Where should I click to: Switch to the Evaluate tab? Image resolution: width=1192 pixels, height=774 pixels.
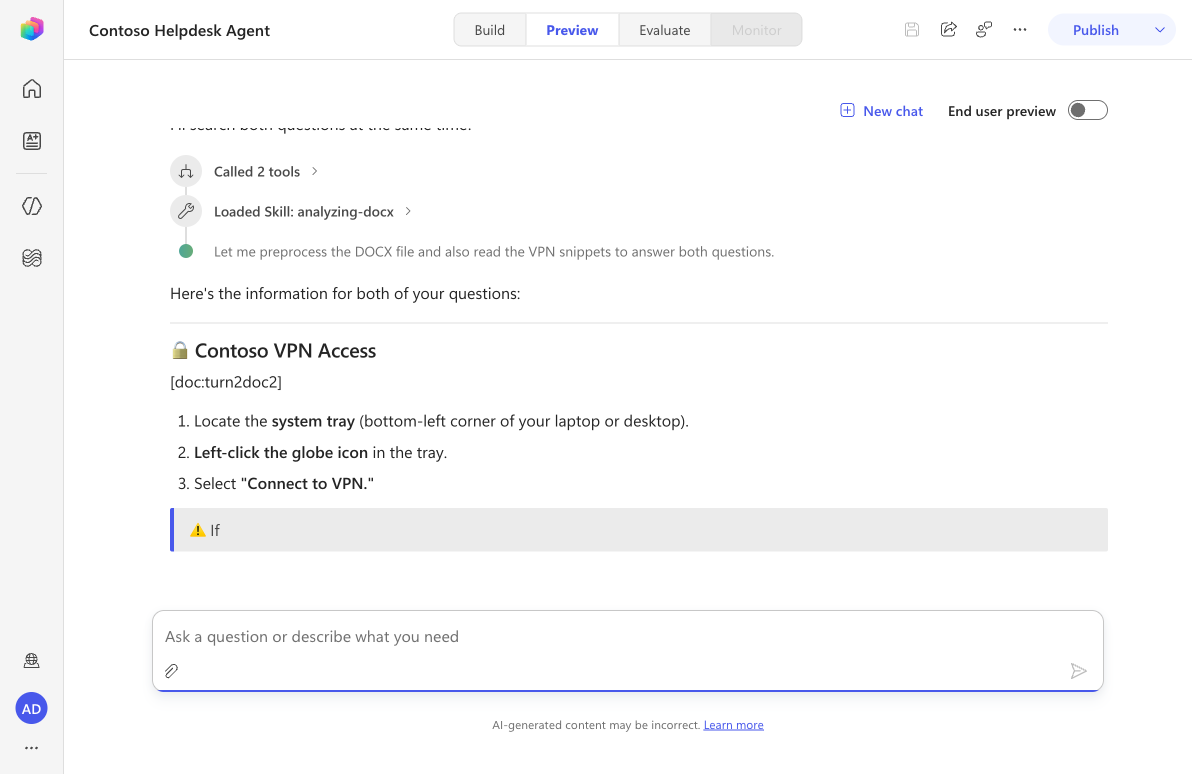click(664, 30)
